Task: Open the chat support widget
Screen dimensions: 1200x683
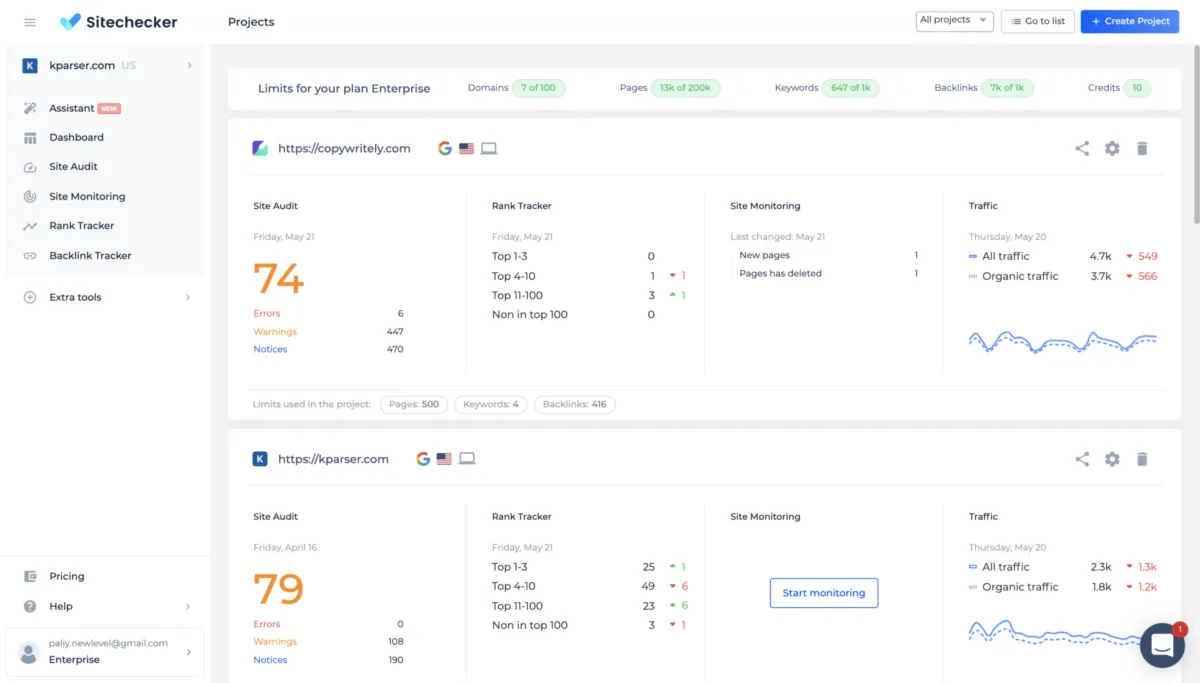Action: pos(1161,646)
